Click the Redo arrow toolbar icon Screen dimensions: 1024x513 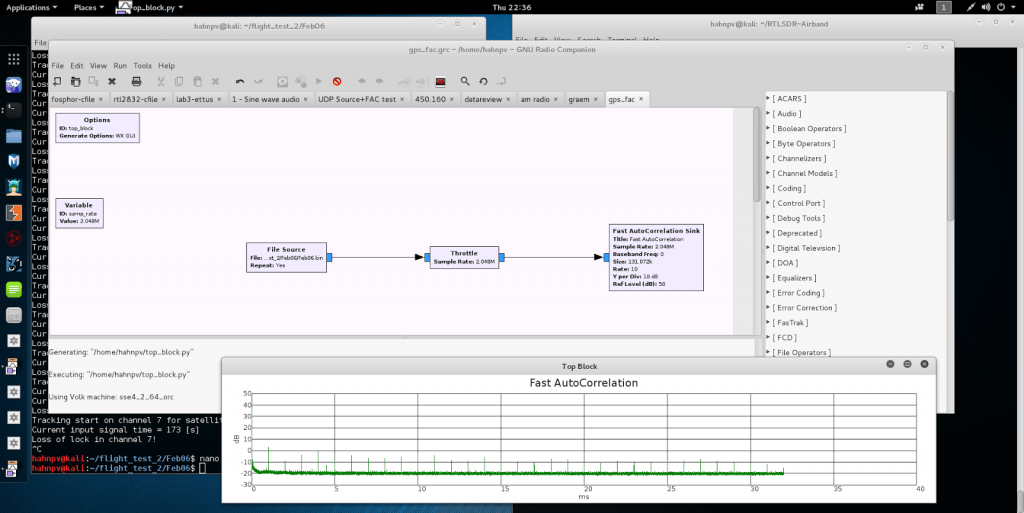coord(258,82)
